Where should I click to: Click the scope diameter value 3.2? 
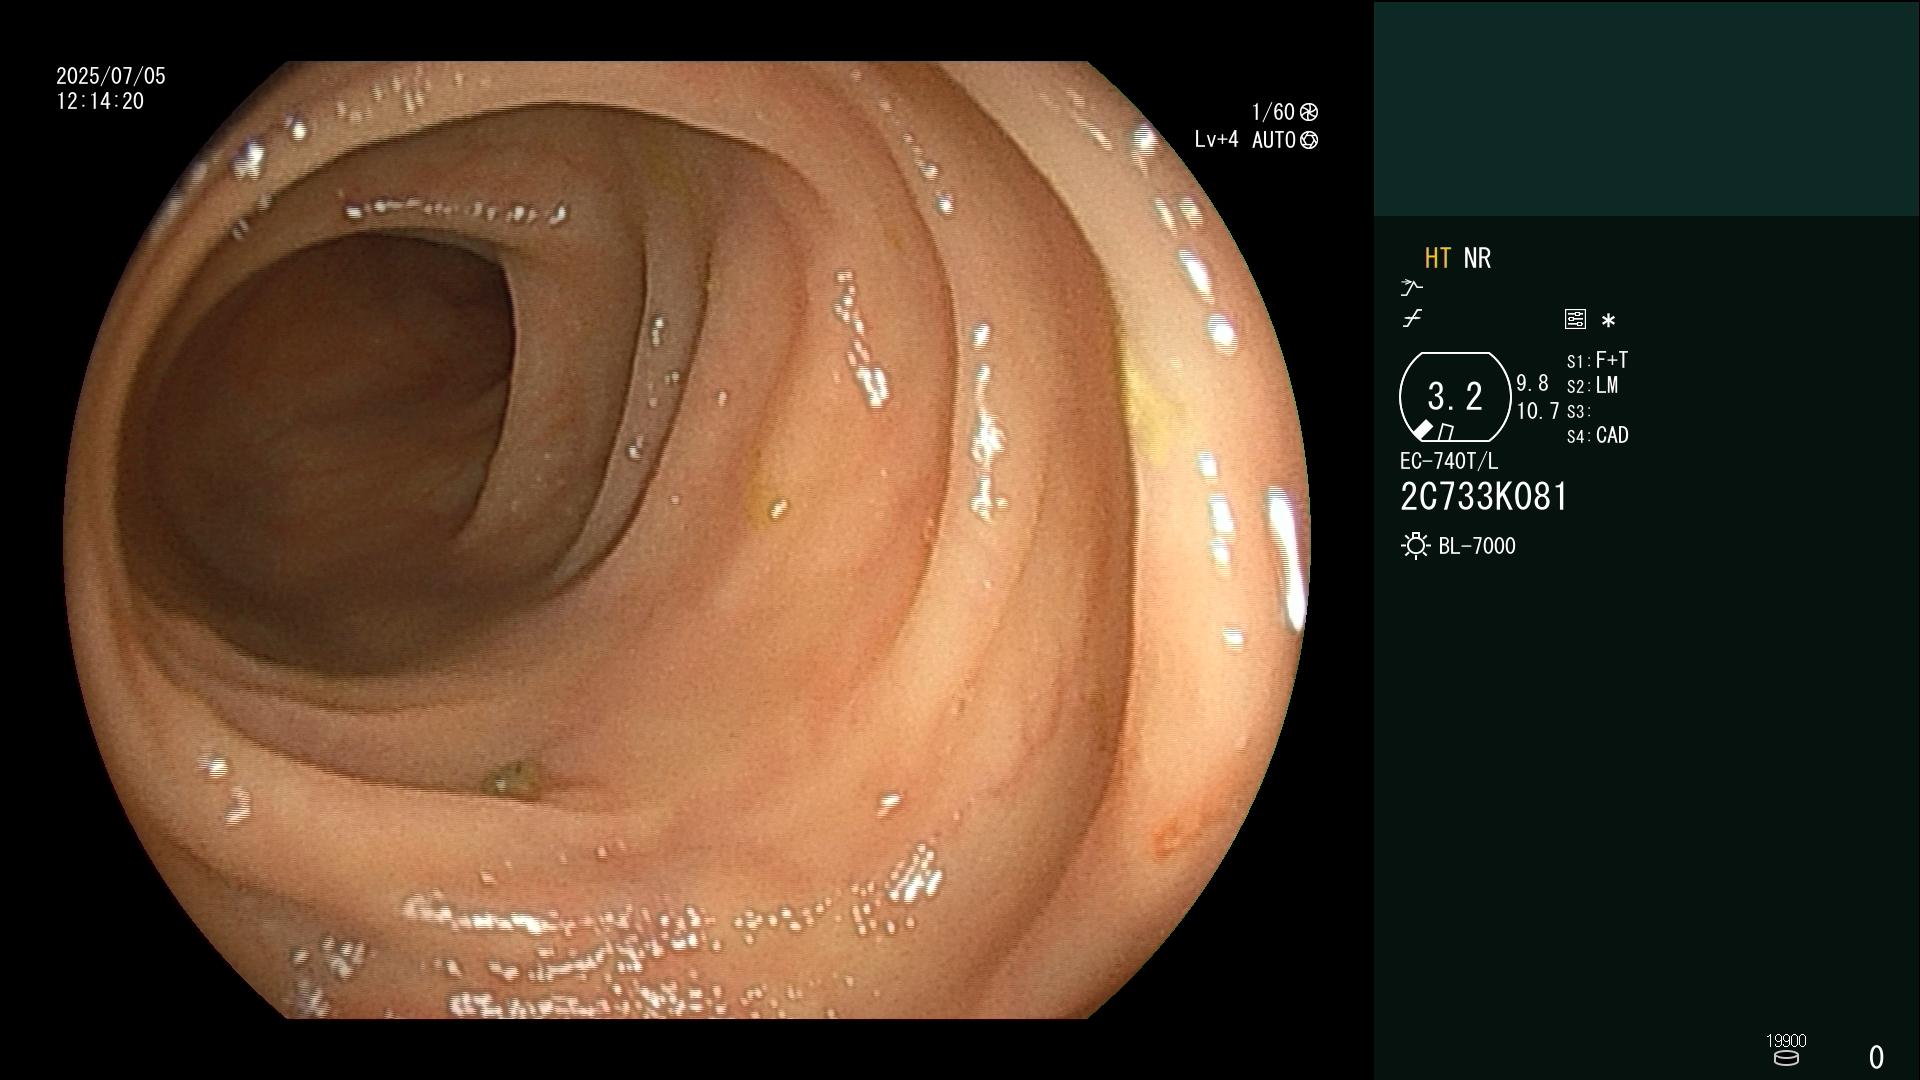1455,397
